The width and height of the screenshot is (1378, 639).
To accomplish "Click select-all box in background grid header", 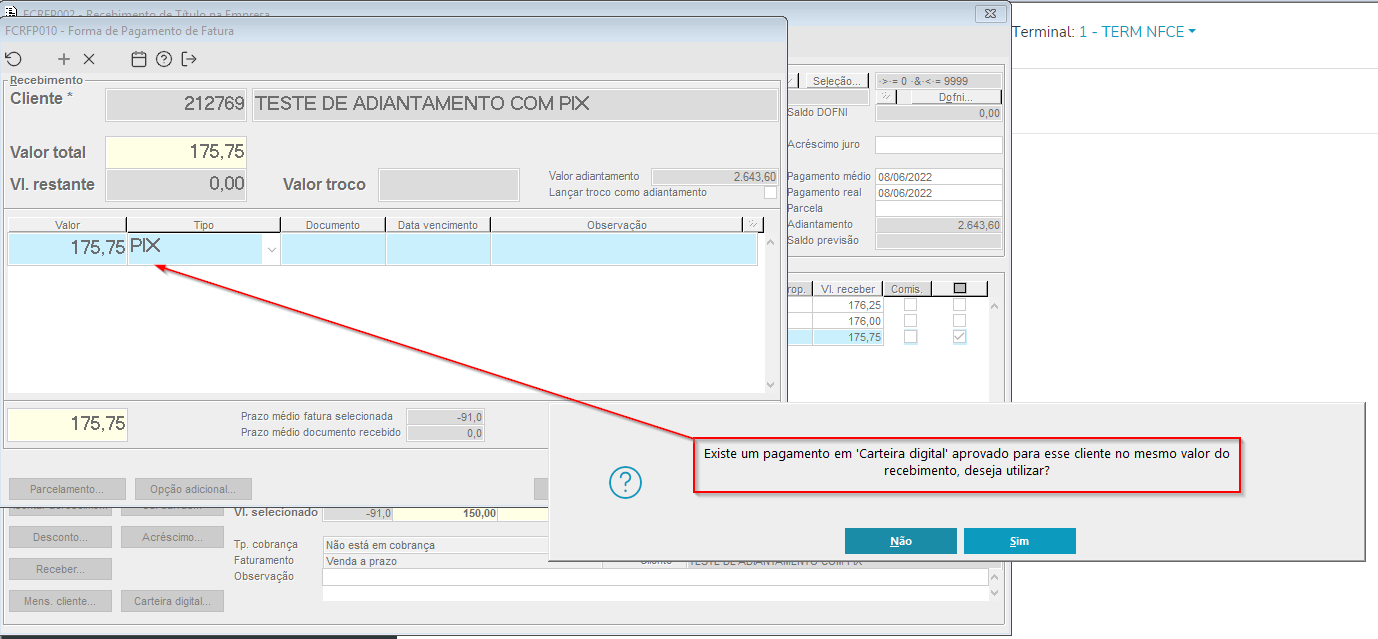I will point(960,288).
